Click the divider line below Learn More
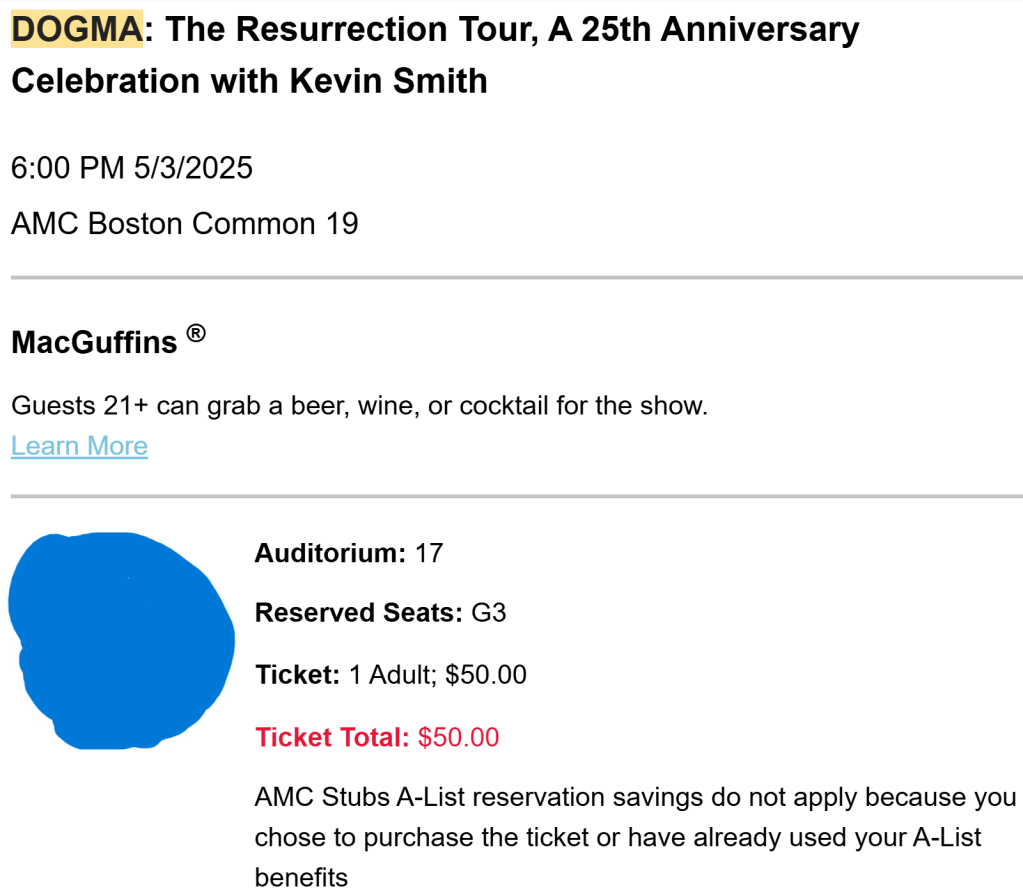The width and height of the screenshot is (1023, 891). coord(516,496)
